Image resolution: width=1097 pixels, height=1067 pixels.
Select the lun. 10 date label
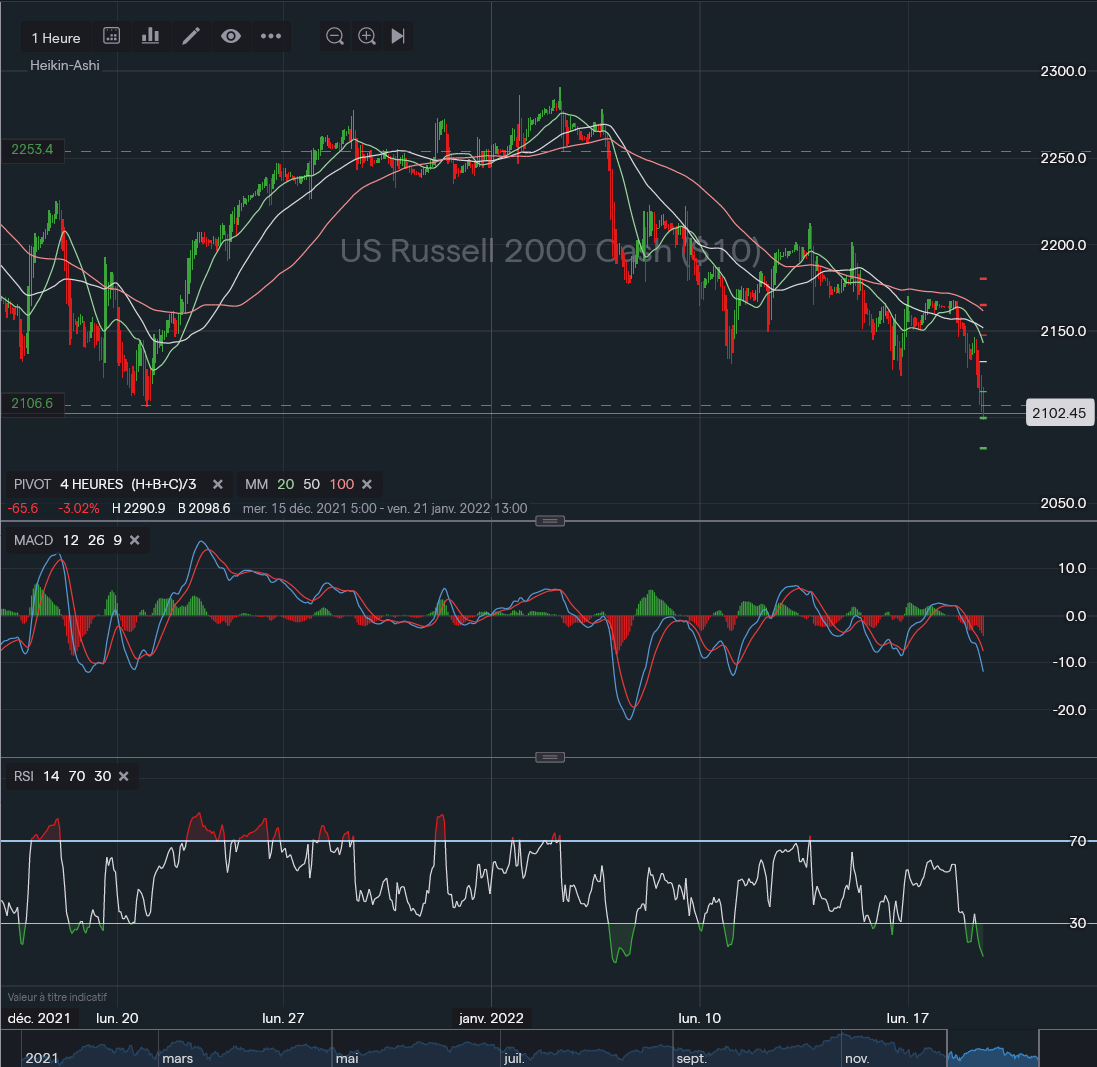pyautogui.click(x=700, y=1018)
